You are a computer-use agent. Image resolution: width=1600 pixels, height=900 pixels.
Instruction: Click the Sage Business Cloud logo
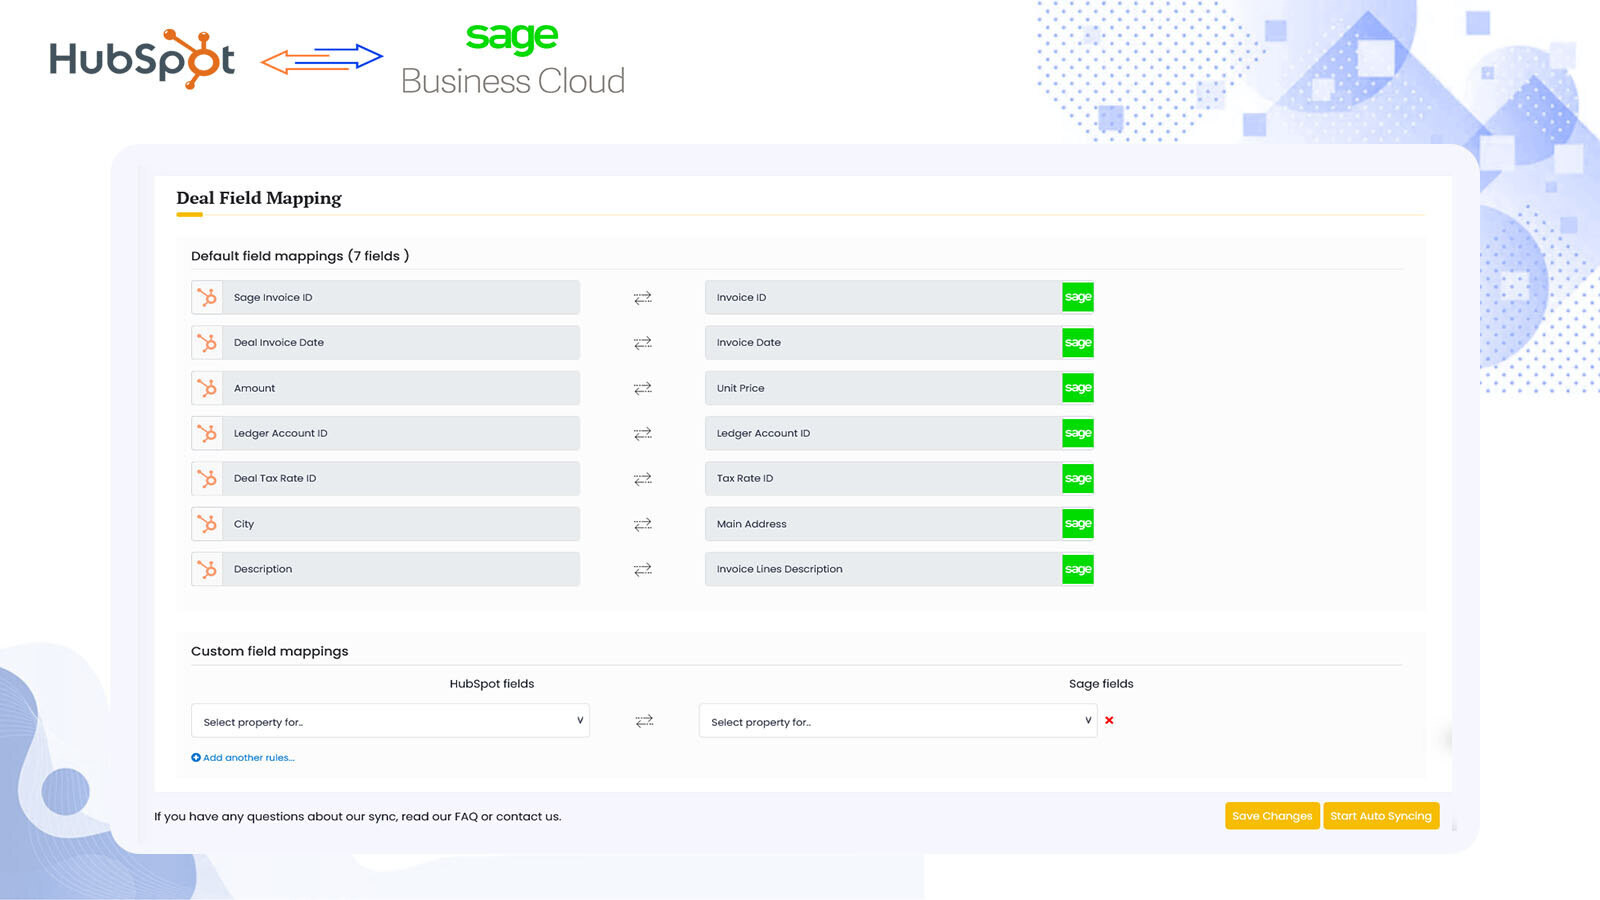tap(512, 60)
